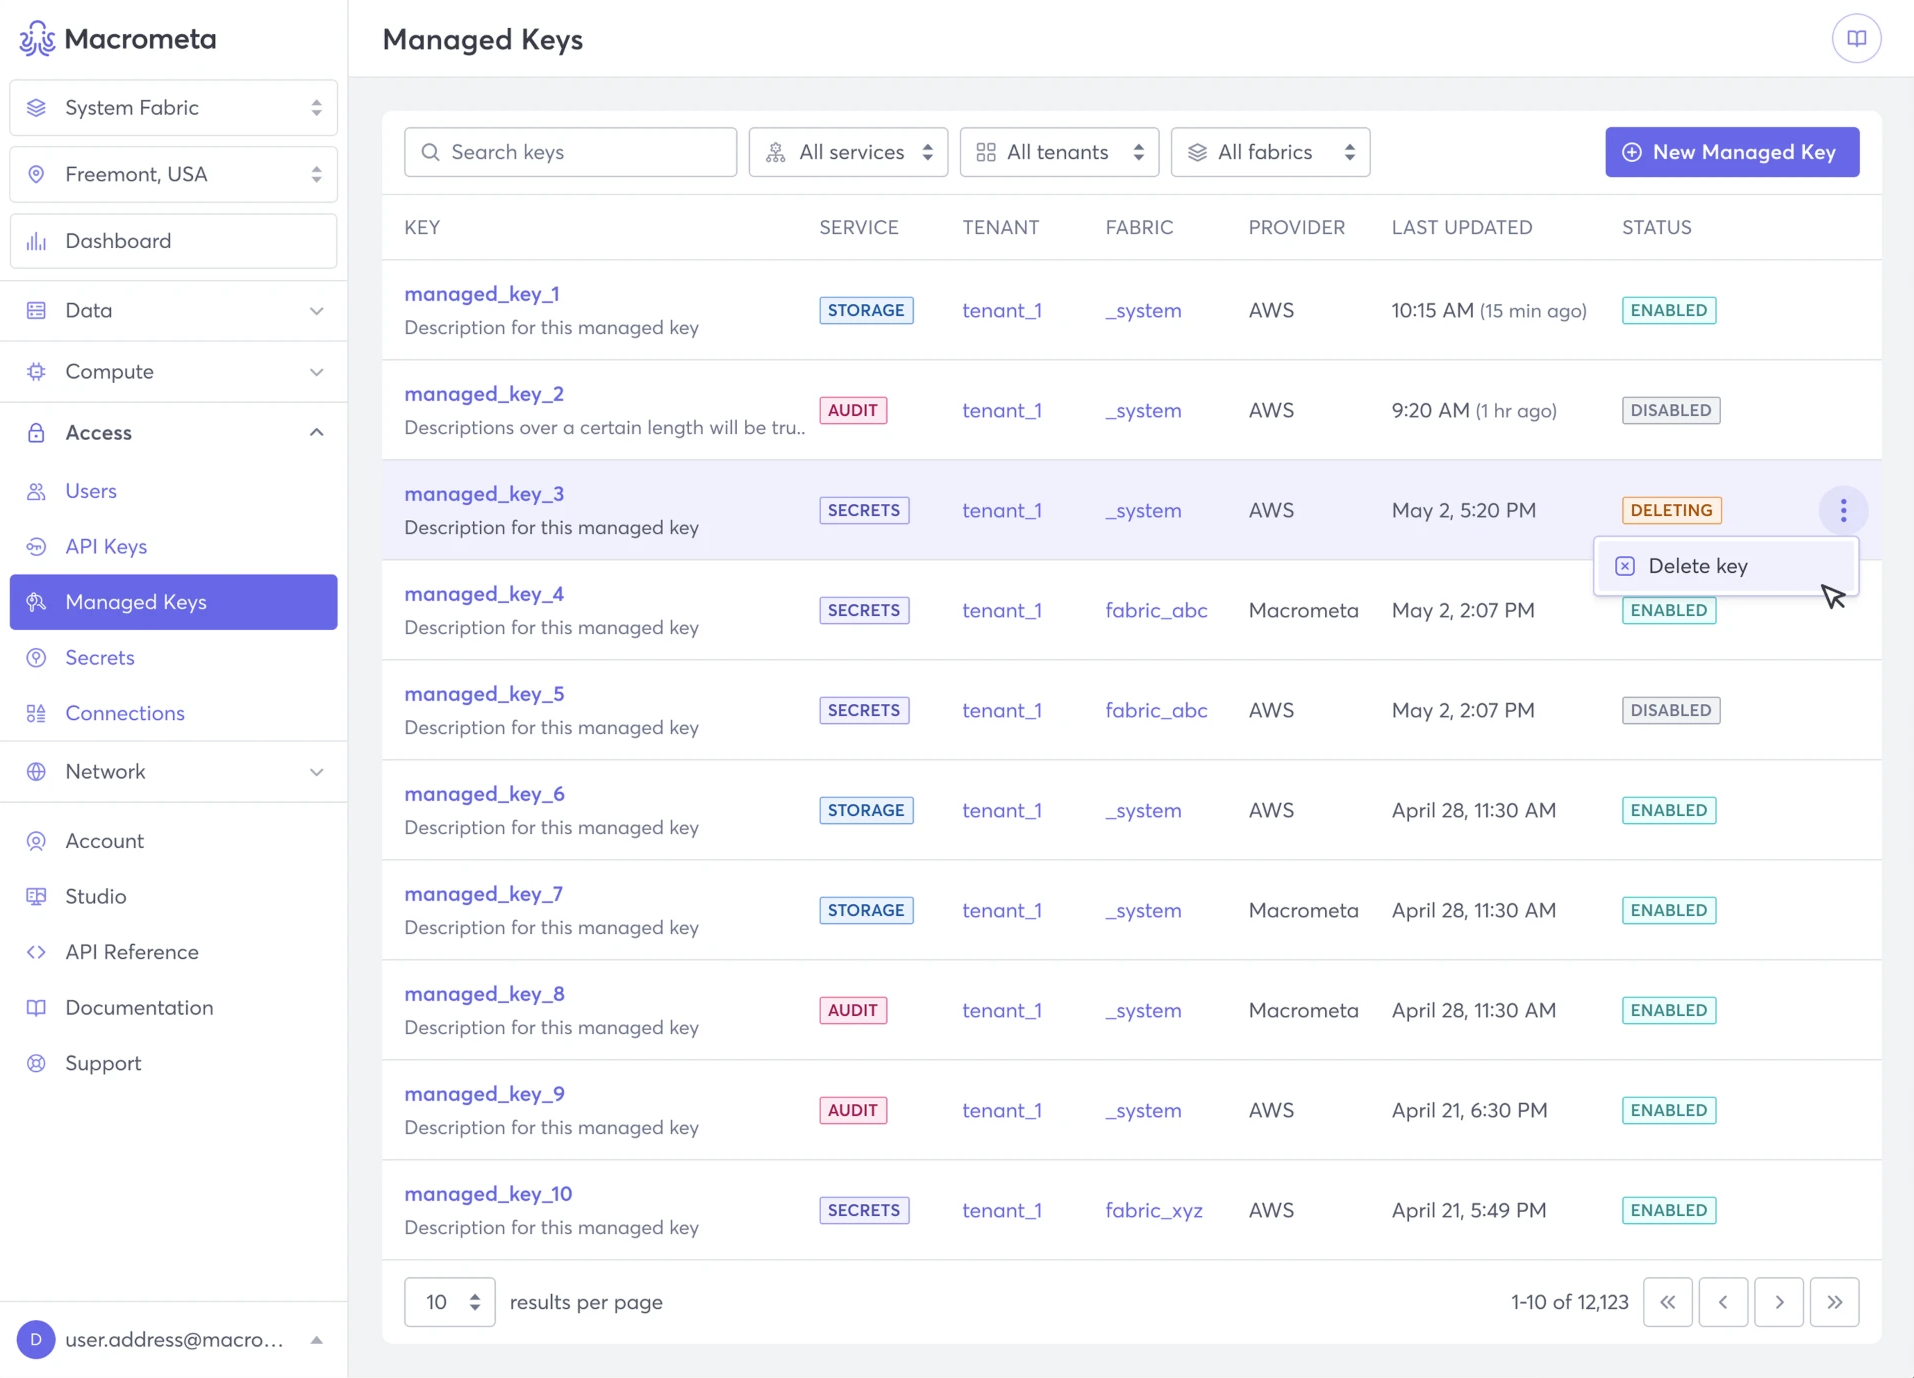Open the All tenants filter dropdown

pos(1059,152)
